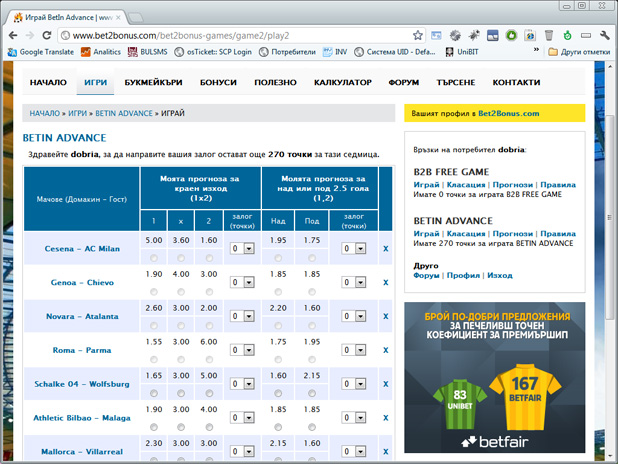Click the BETIN ADVANCE breadcrumb link

click(x=124, y=114)
